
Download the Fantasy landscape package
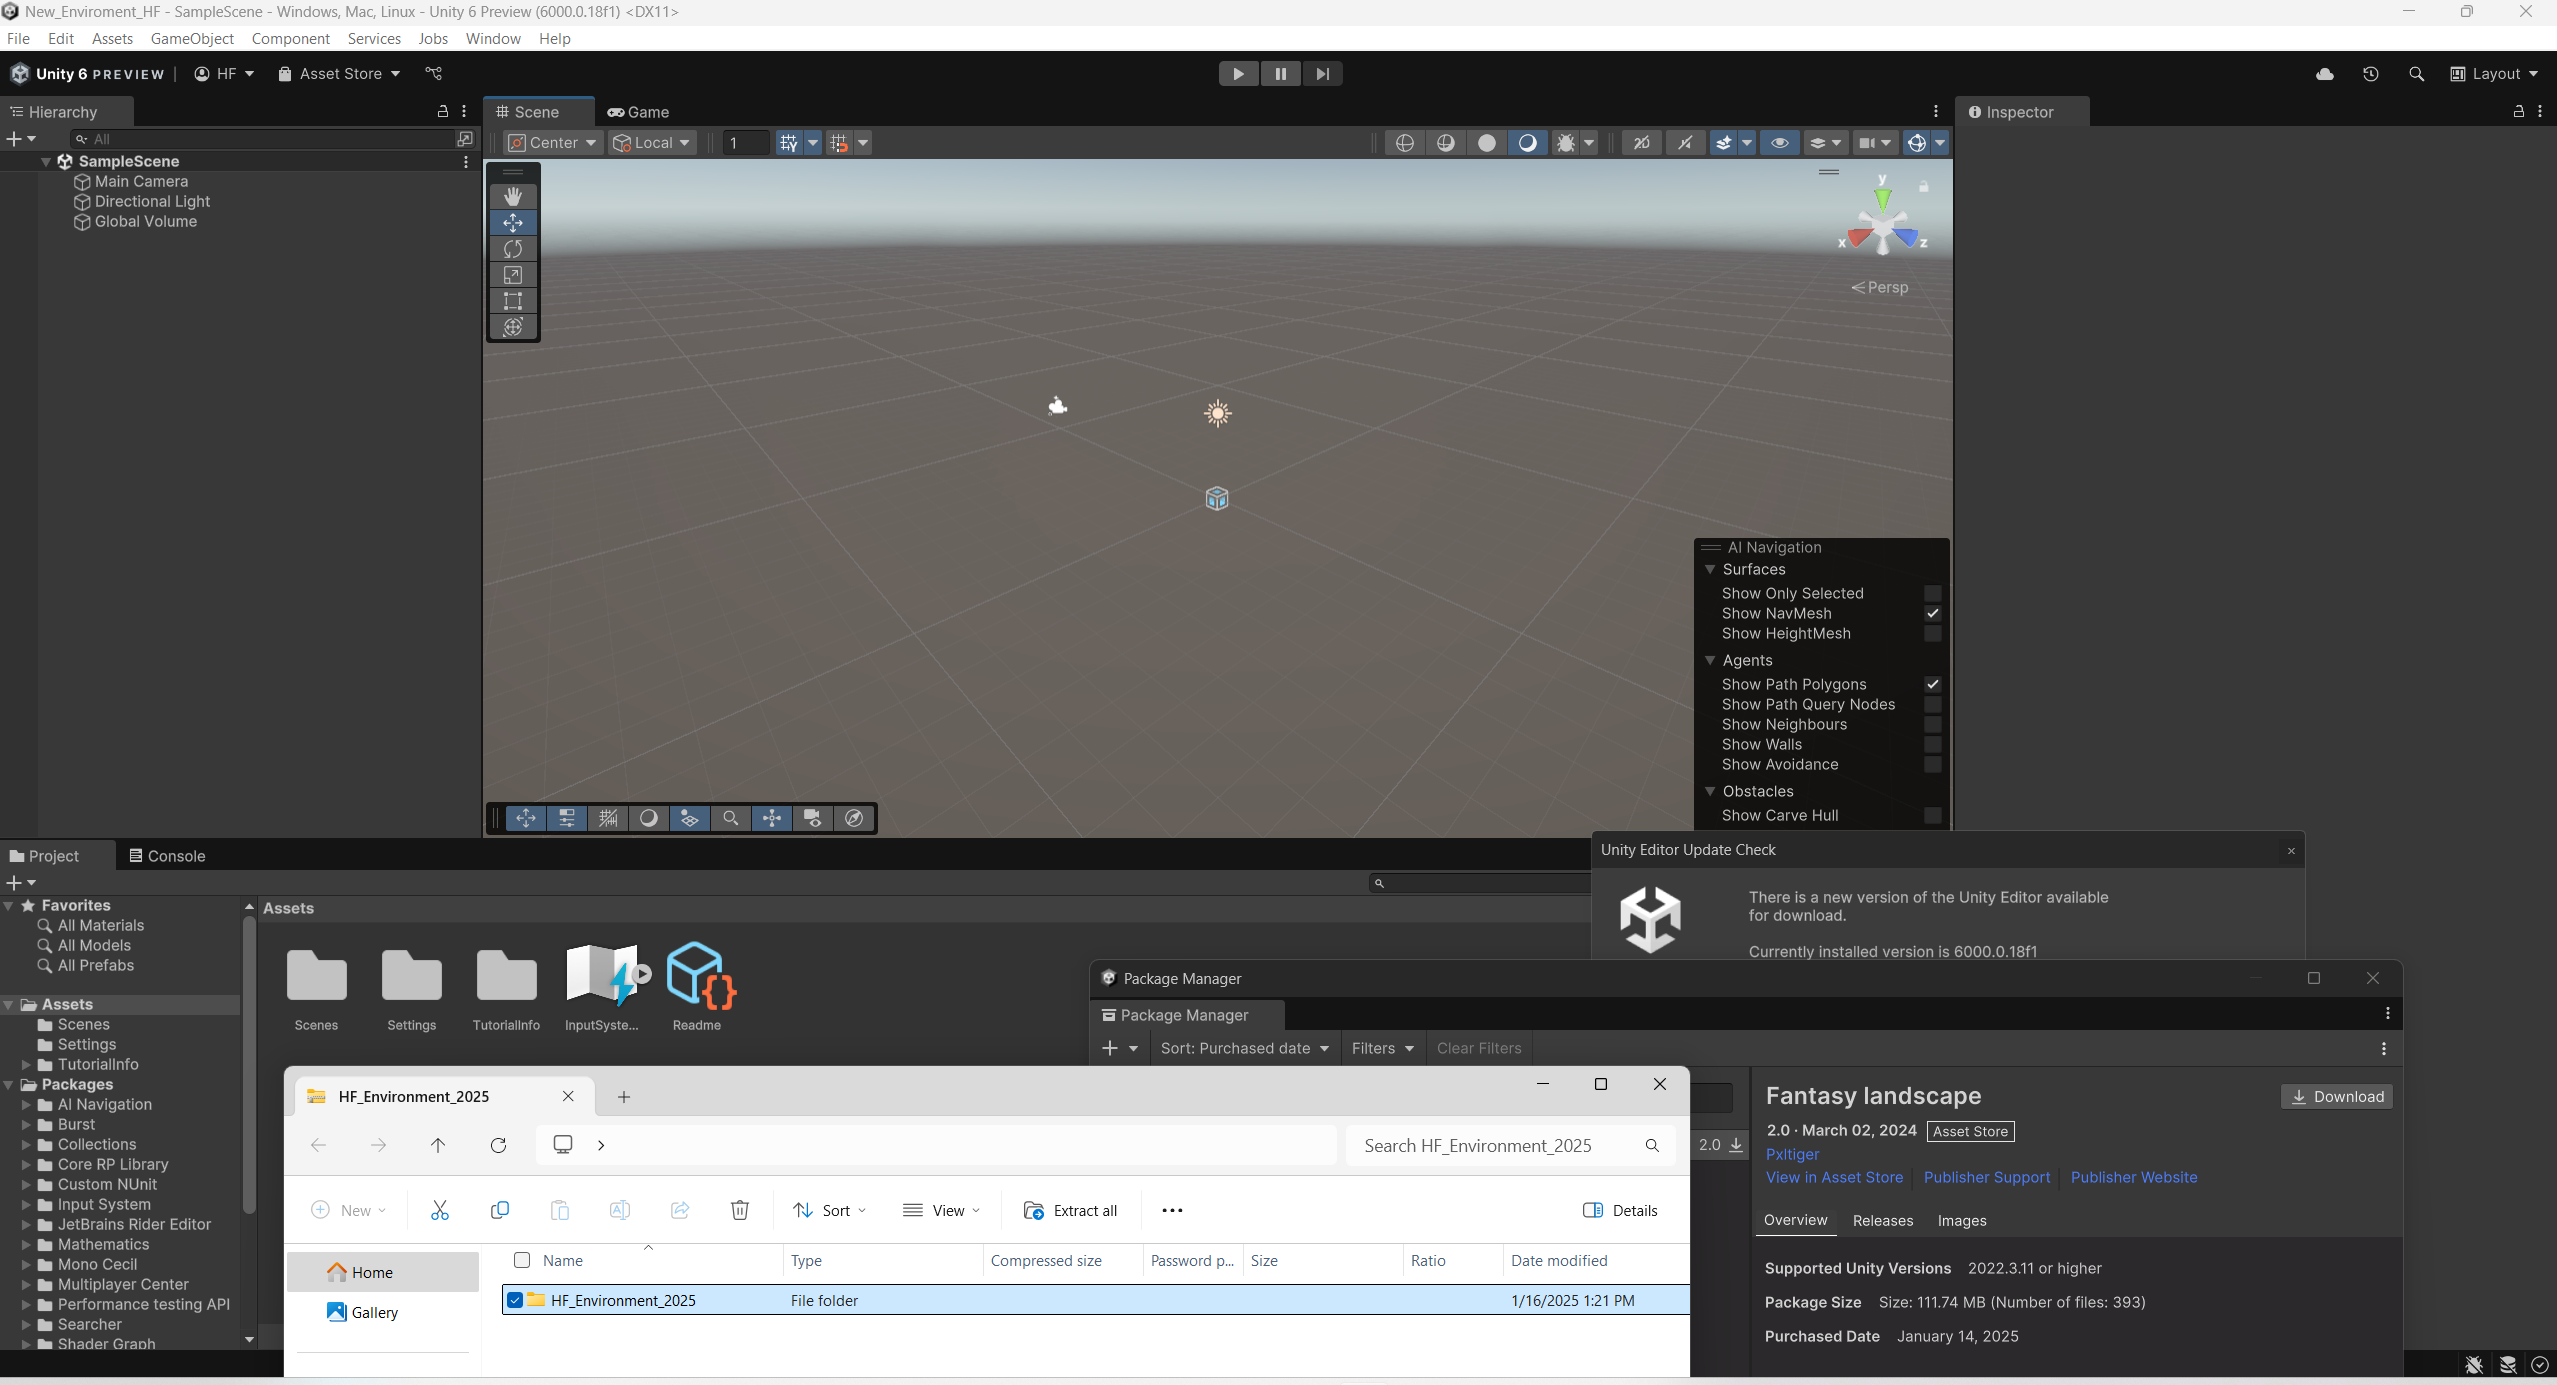pos(2336,1096)
